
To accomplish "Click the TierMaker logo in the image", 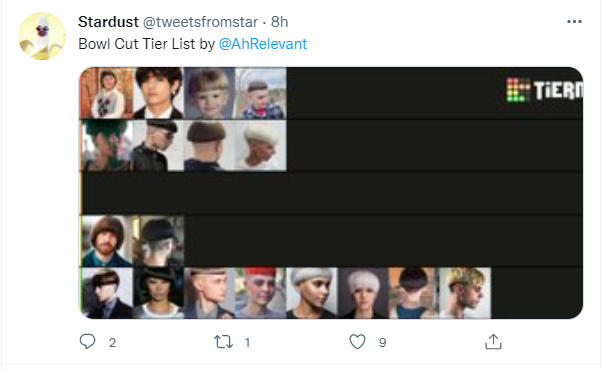I will click(544, 90).
